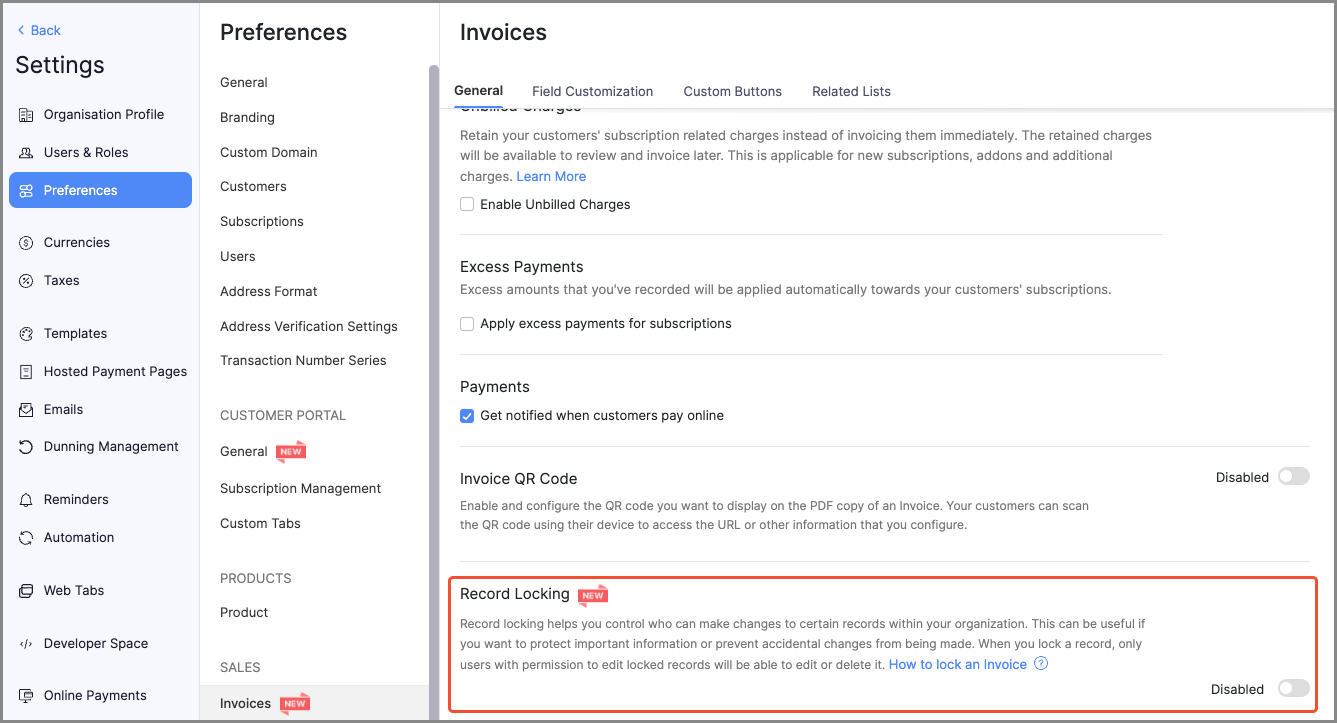Image resolution: width=1337 pixels, height=723 pixels.
Task: Switch to the Field Customization tab
Action: (x=592, y=91)
